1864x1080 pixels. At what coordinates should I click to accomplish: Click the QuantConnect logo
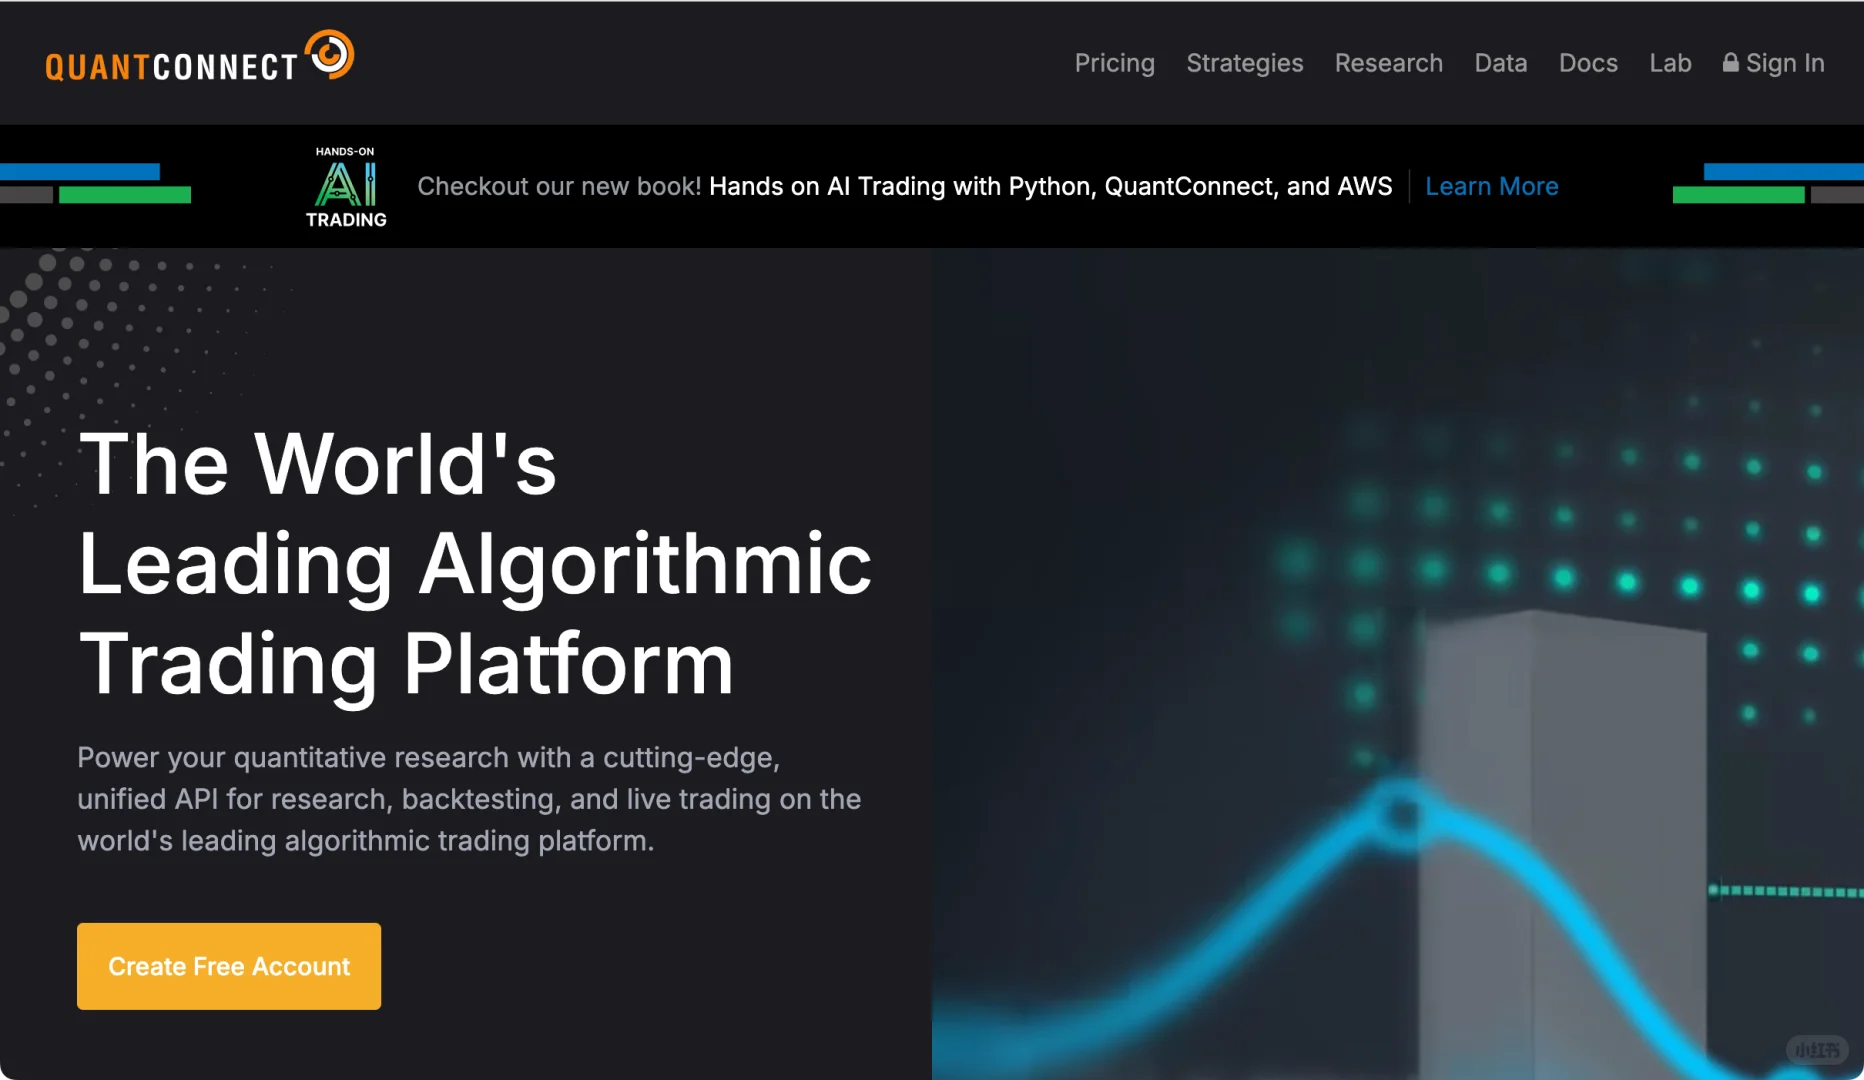click(200, 57)
